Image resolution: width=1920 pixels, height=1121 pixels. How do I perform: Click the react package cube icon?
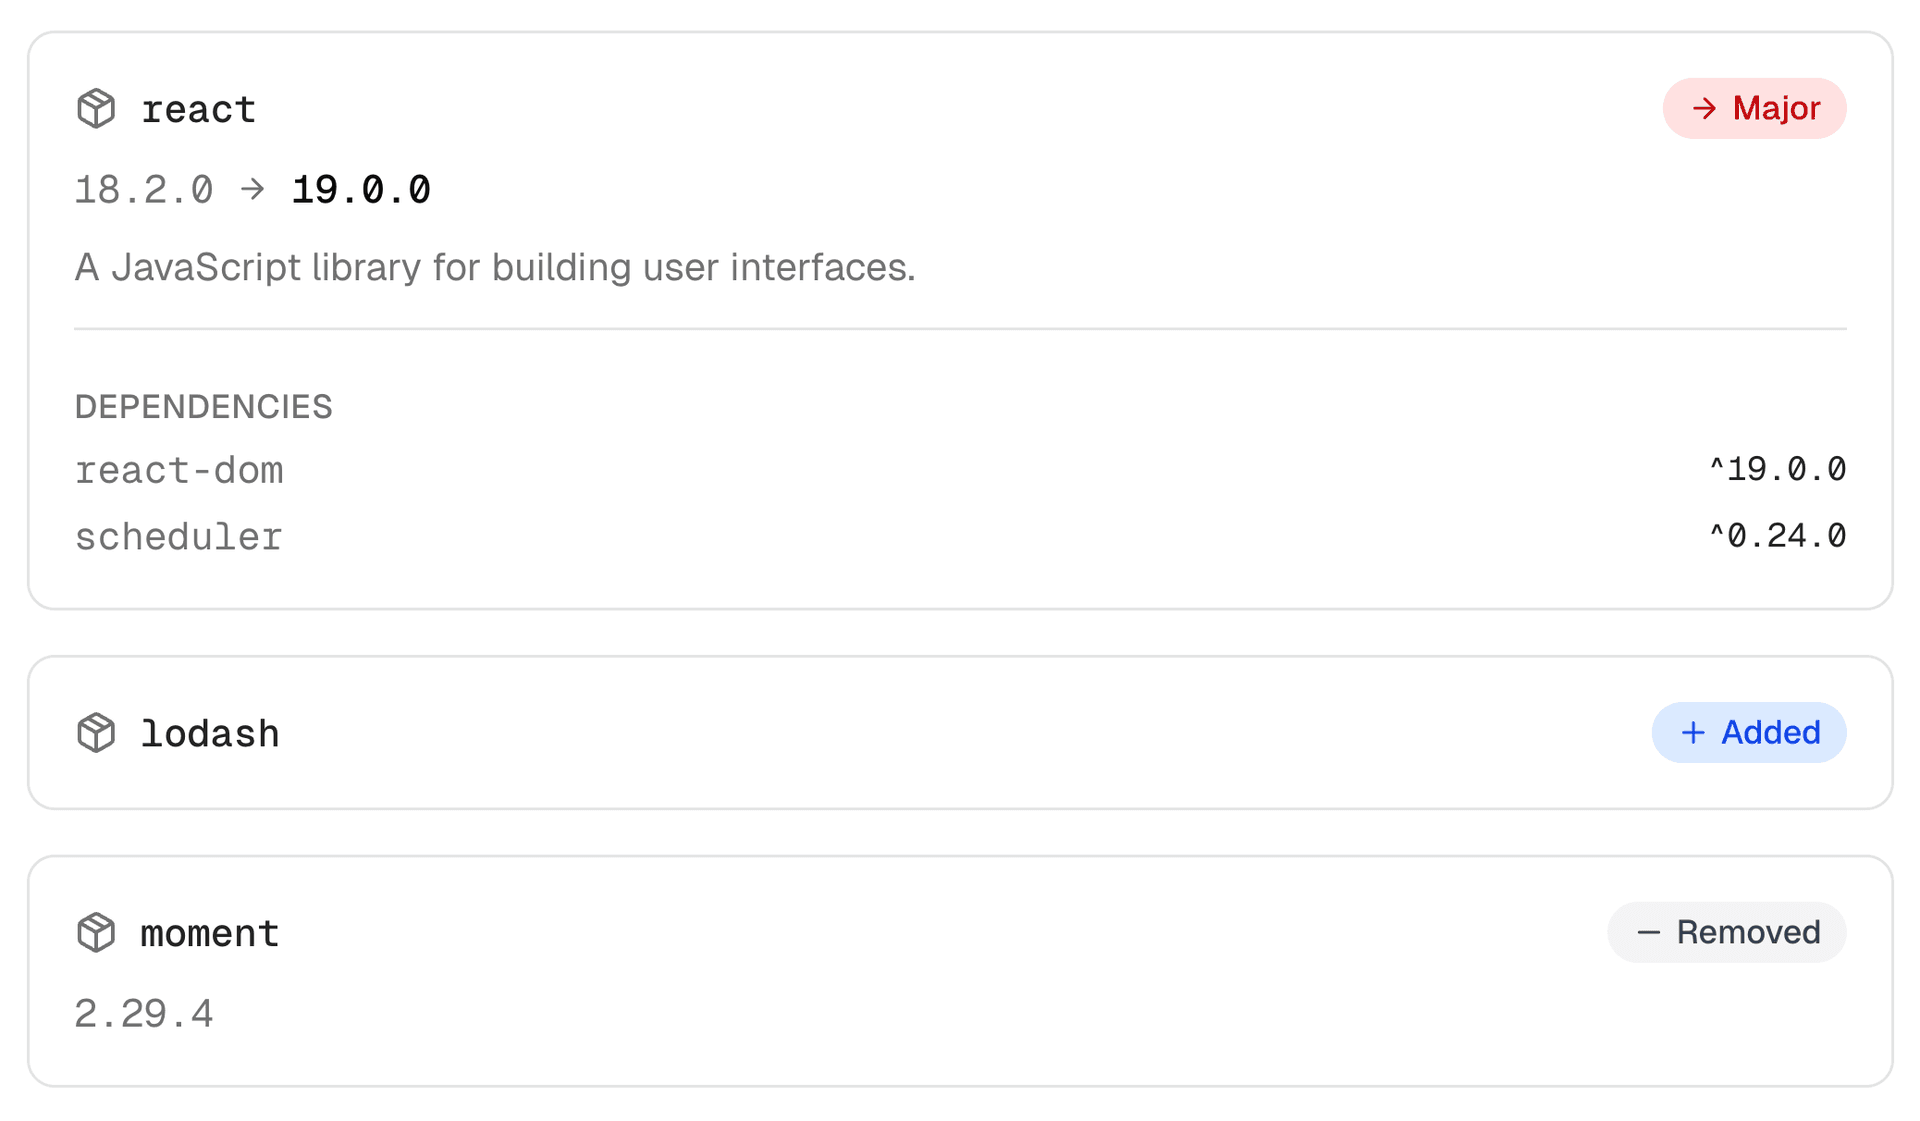click(96, 109)
